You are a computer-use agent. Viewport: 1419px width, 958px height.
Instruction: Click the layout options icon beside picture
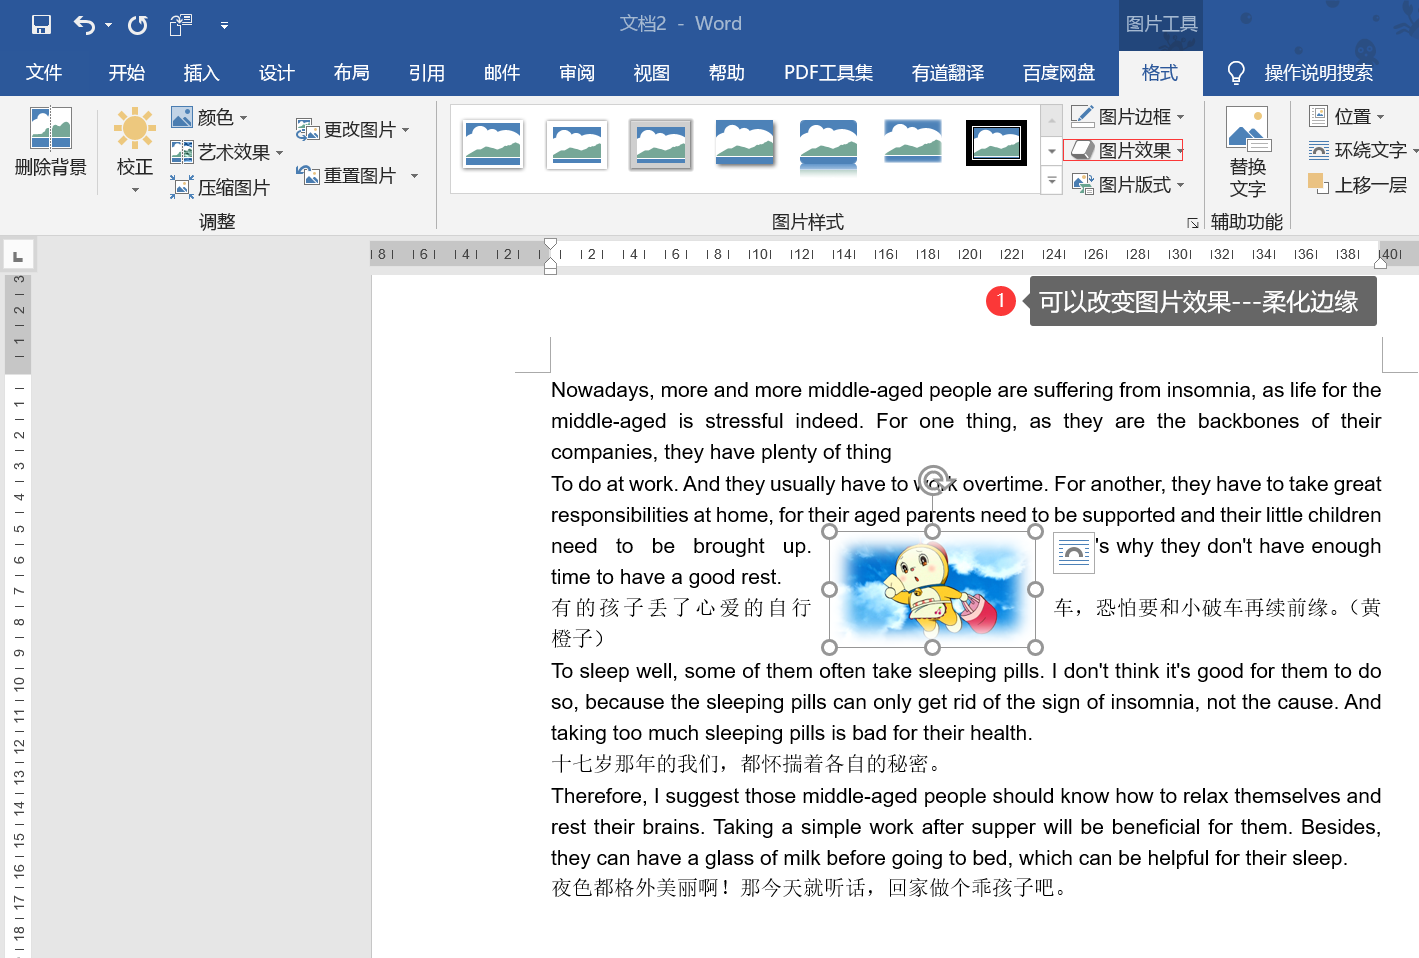click(x=1074, y=553)
